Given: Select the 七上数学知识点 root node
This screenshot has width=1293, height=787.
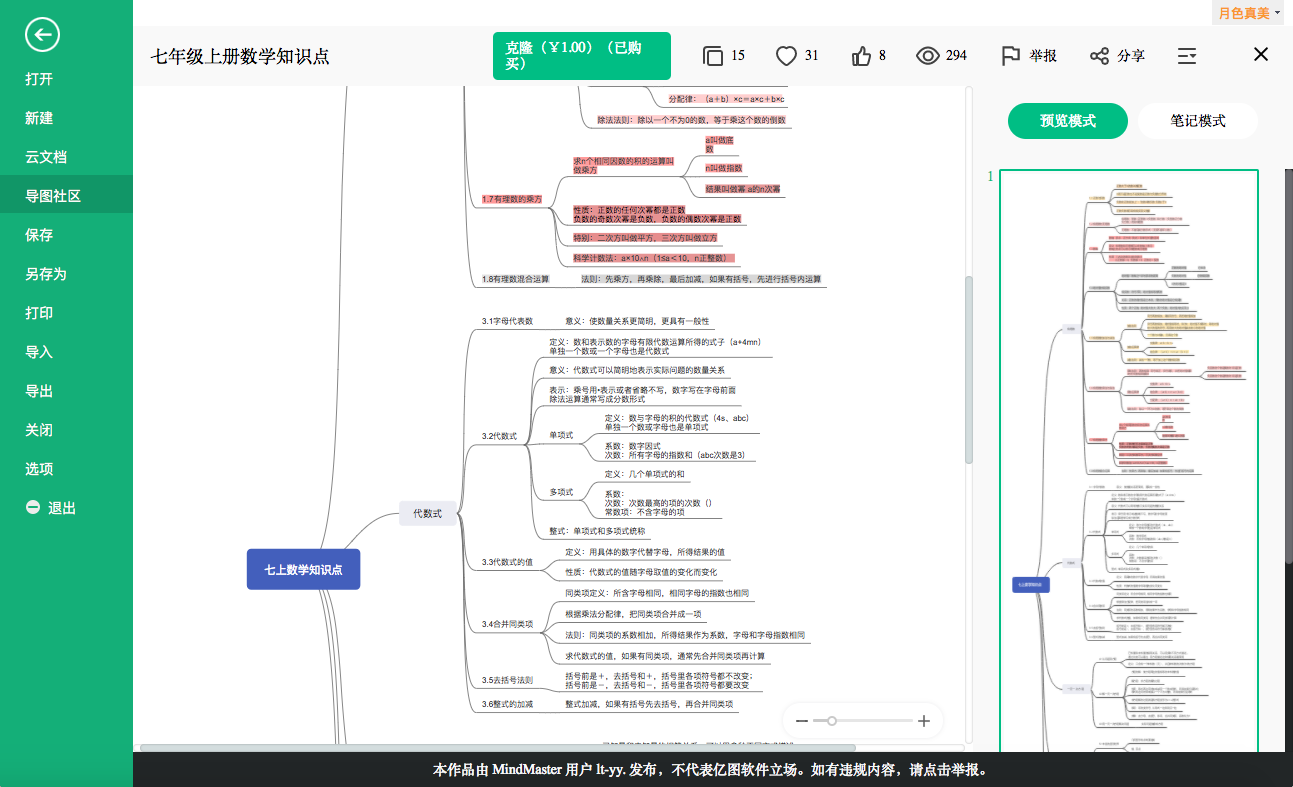Looking at the screenshot, I should click(x=303, y=569).
